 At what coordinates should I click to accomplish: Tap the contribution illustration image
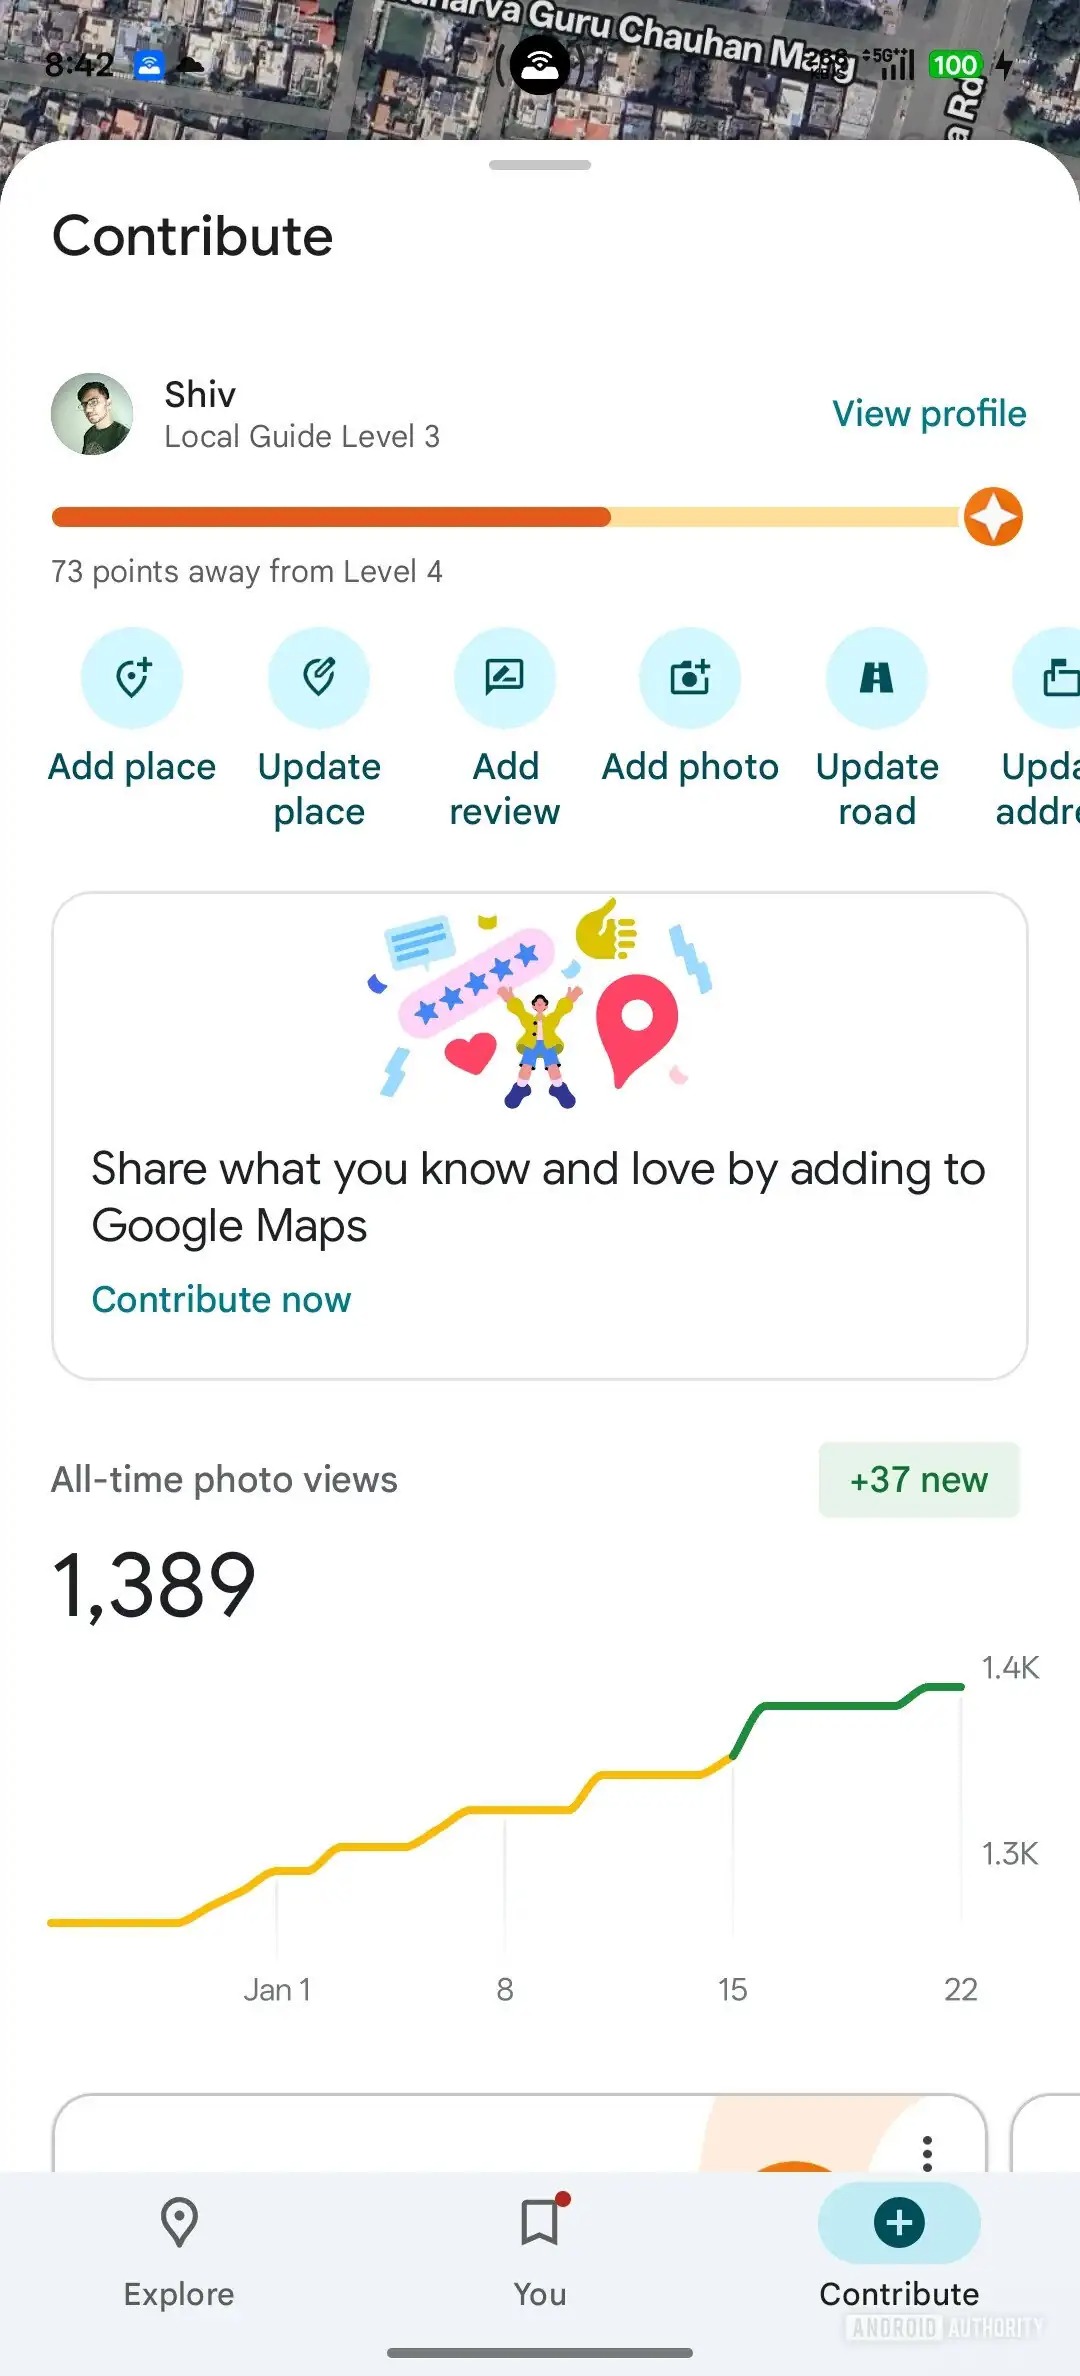coord(540,1003)
